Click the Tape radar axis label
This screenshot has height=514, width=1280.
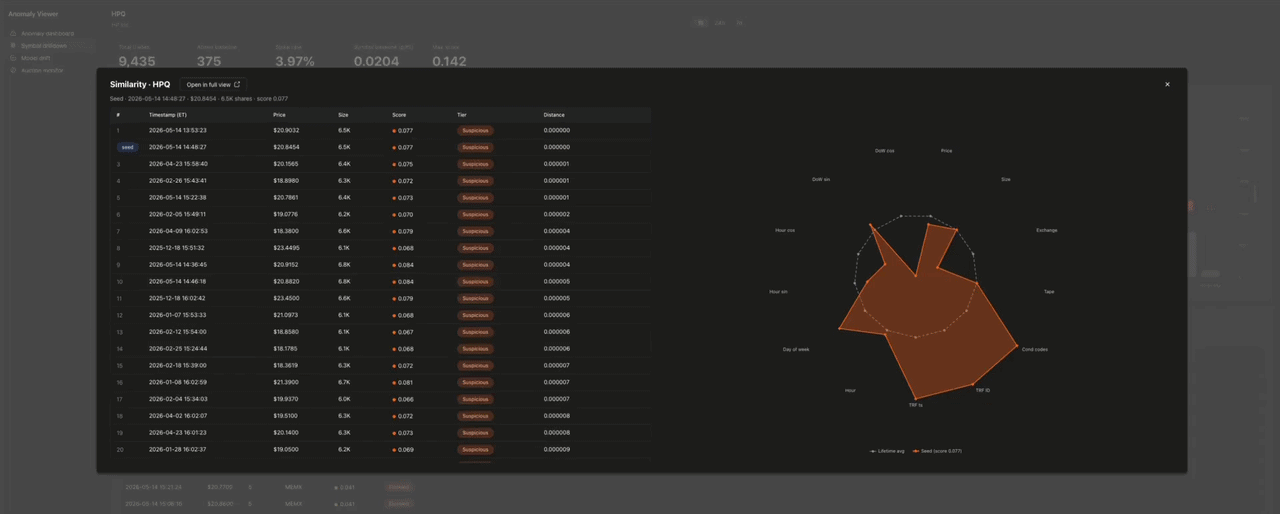coord(1049,292)
